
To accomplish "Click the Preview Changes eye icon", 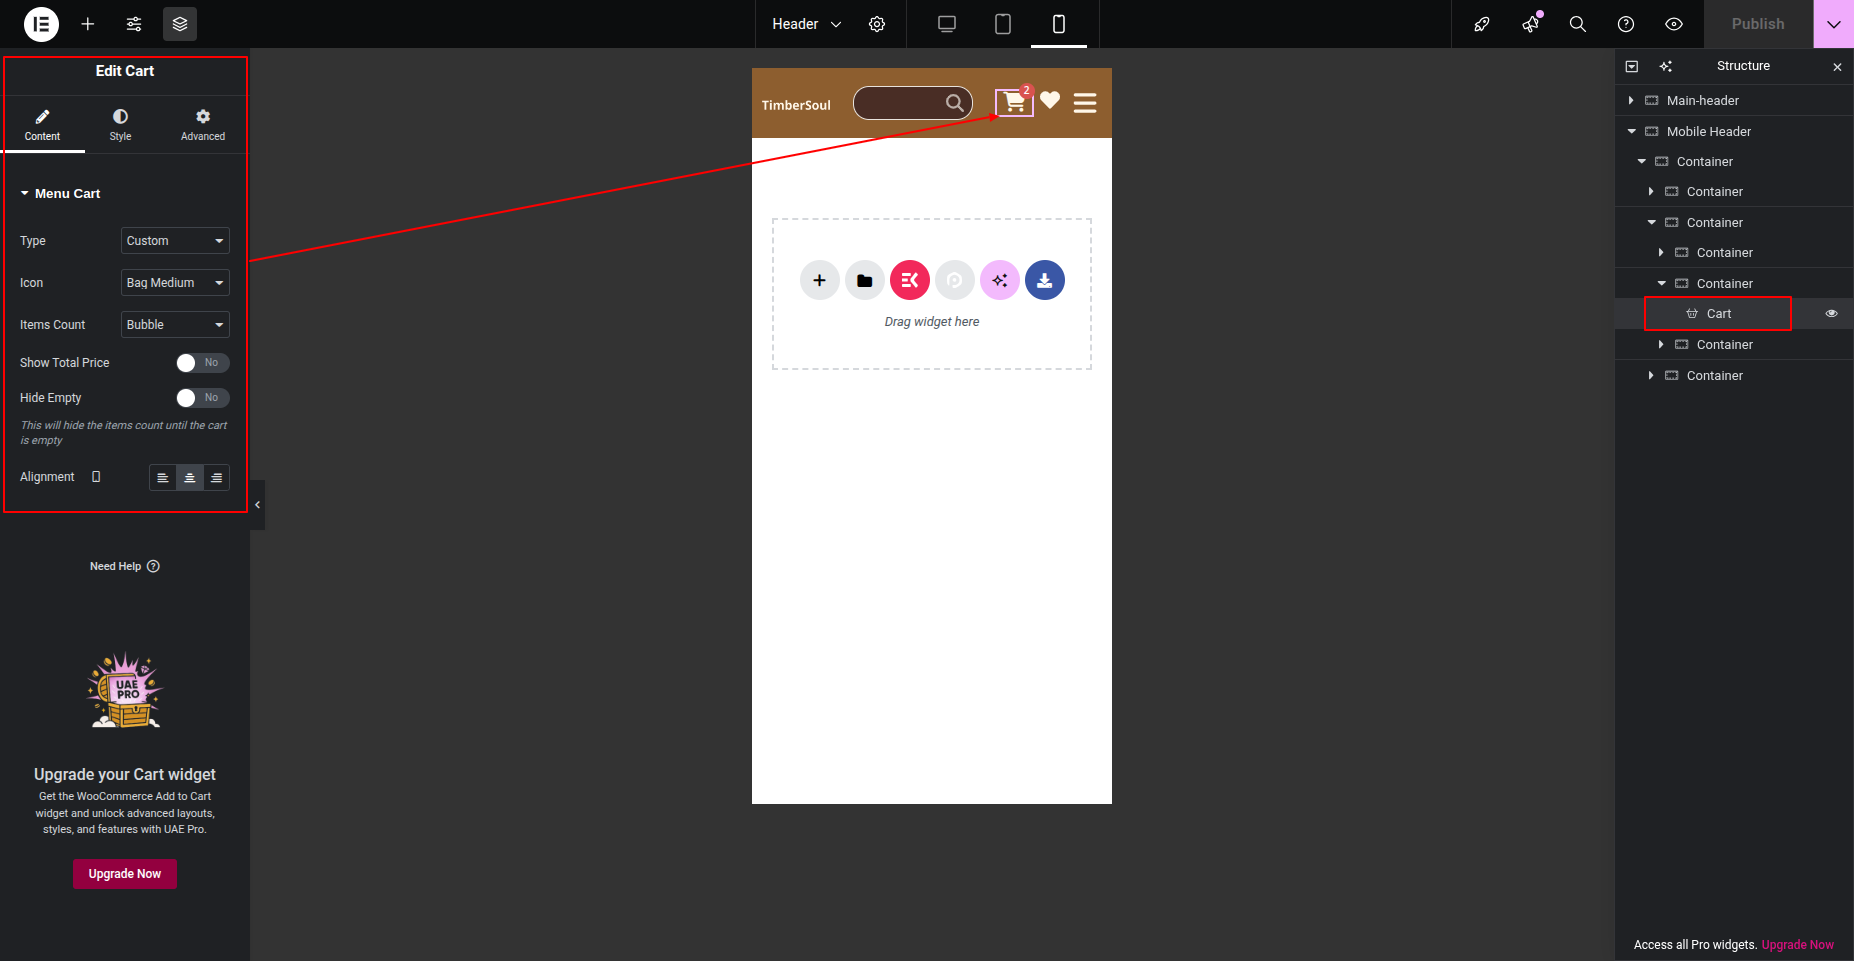I will [x=1673, y=24].
